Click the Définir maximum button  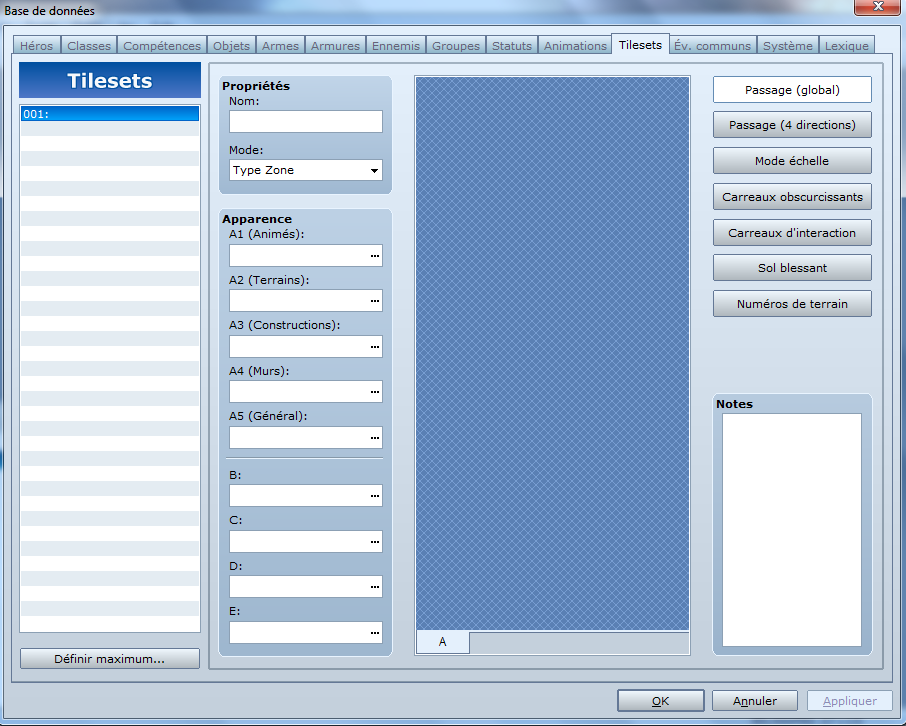(110, 659)
